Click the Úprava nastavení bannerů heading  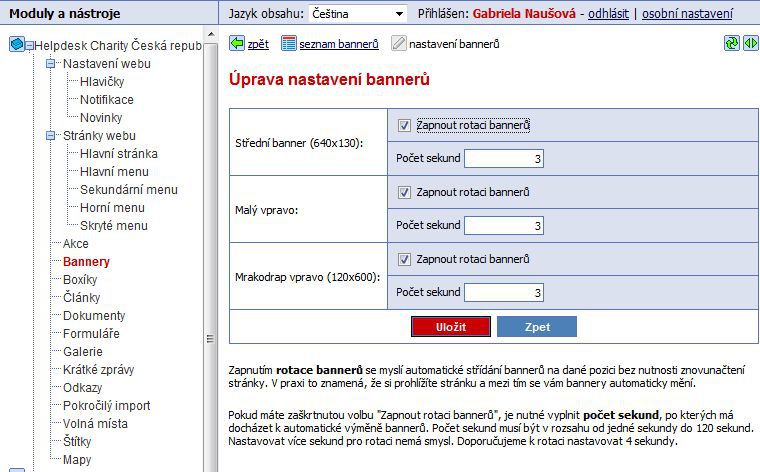point(329,79)
